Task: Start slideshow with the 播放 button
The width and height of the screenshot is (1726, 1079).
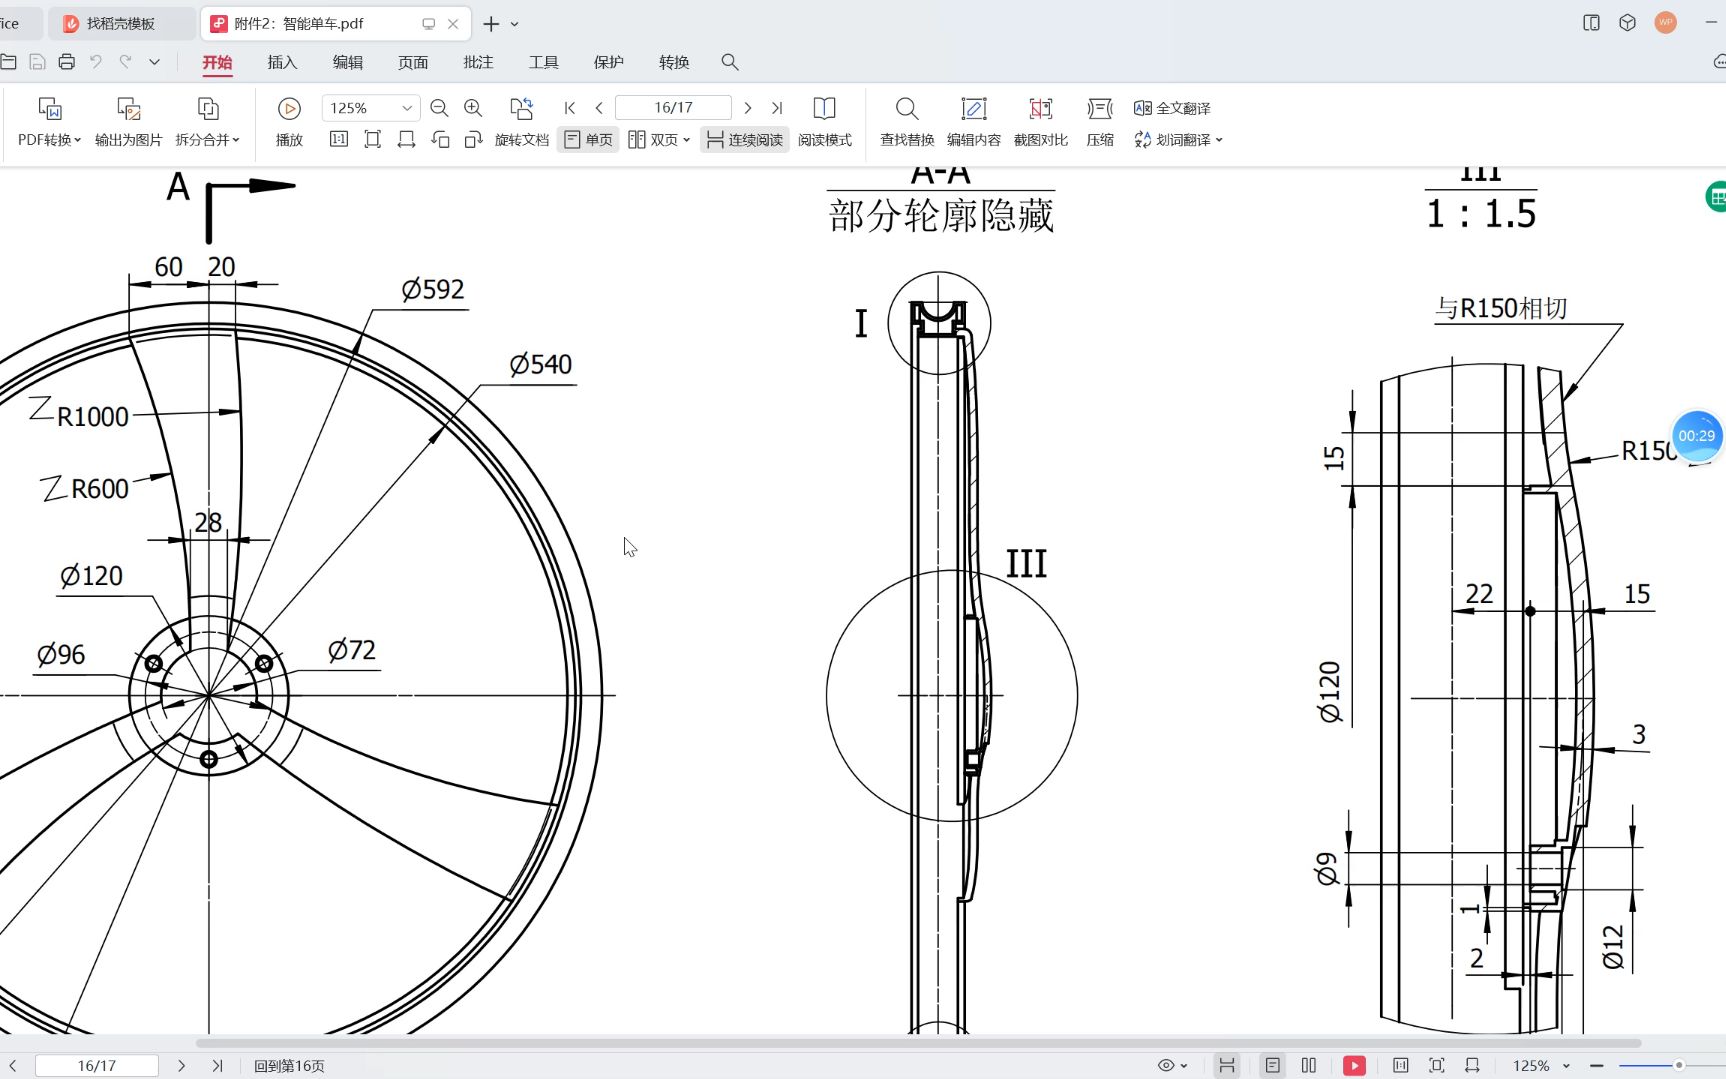Action: pyautogui.click(x=289, y=122)
